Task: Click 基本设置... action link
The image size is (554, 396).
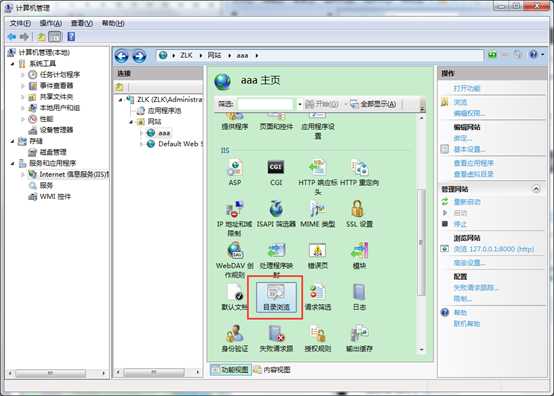Action: click(469, 149)
